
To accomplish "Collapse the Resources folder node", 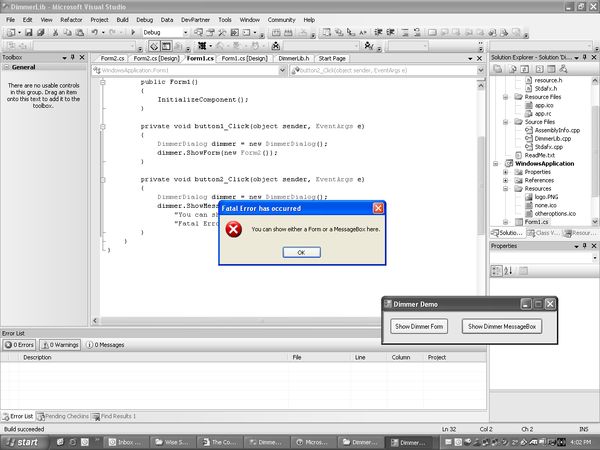I will coord(505,189).
